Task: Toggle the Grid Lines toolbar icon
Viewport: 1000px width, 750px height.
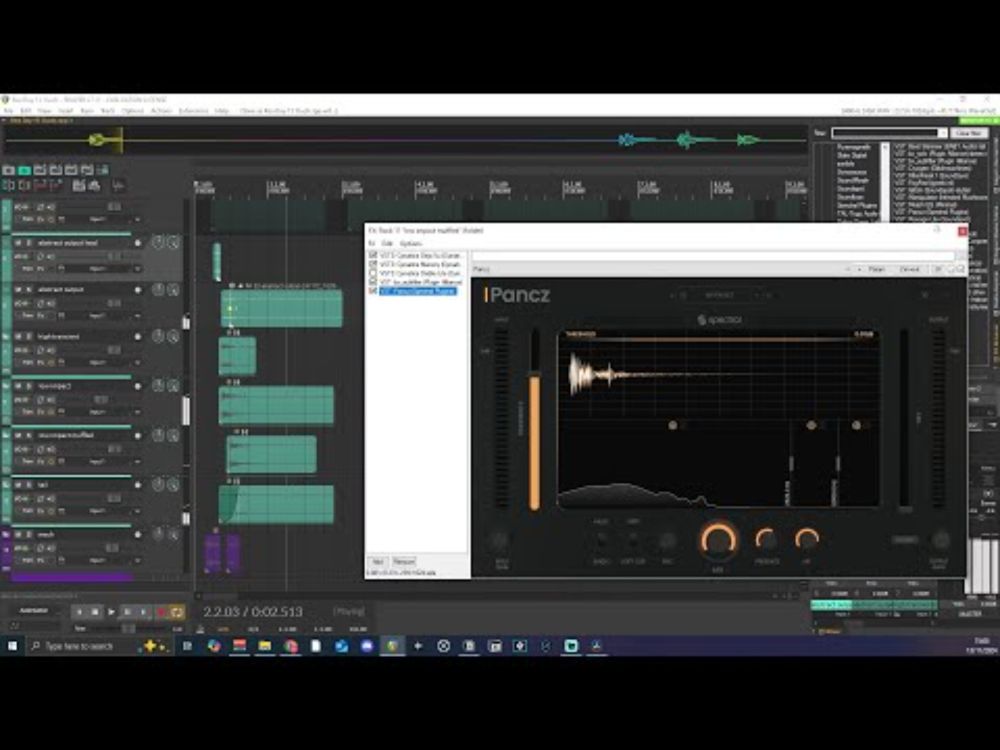Action: tap(79, 186)
